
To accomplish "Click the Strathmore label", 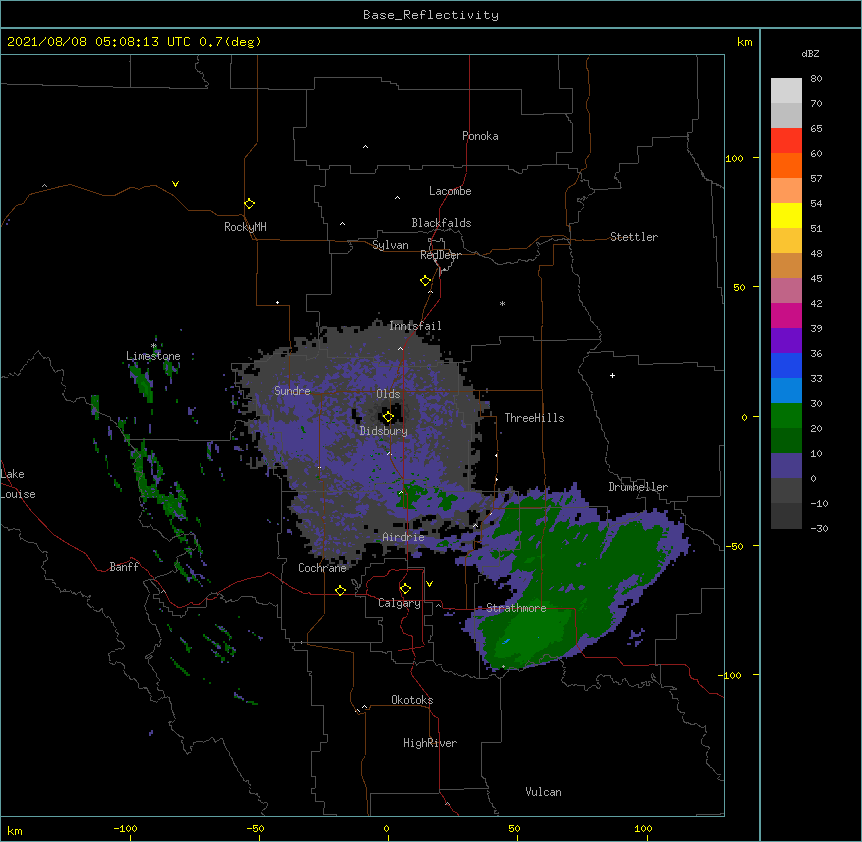I will 516,608.
